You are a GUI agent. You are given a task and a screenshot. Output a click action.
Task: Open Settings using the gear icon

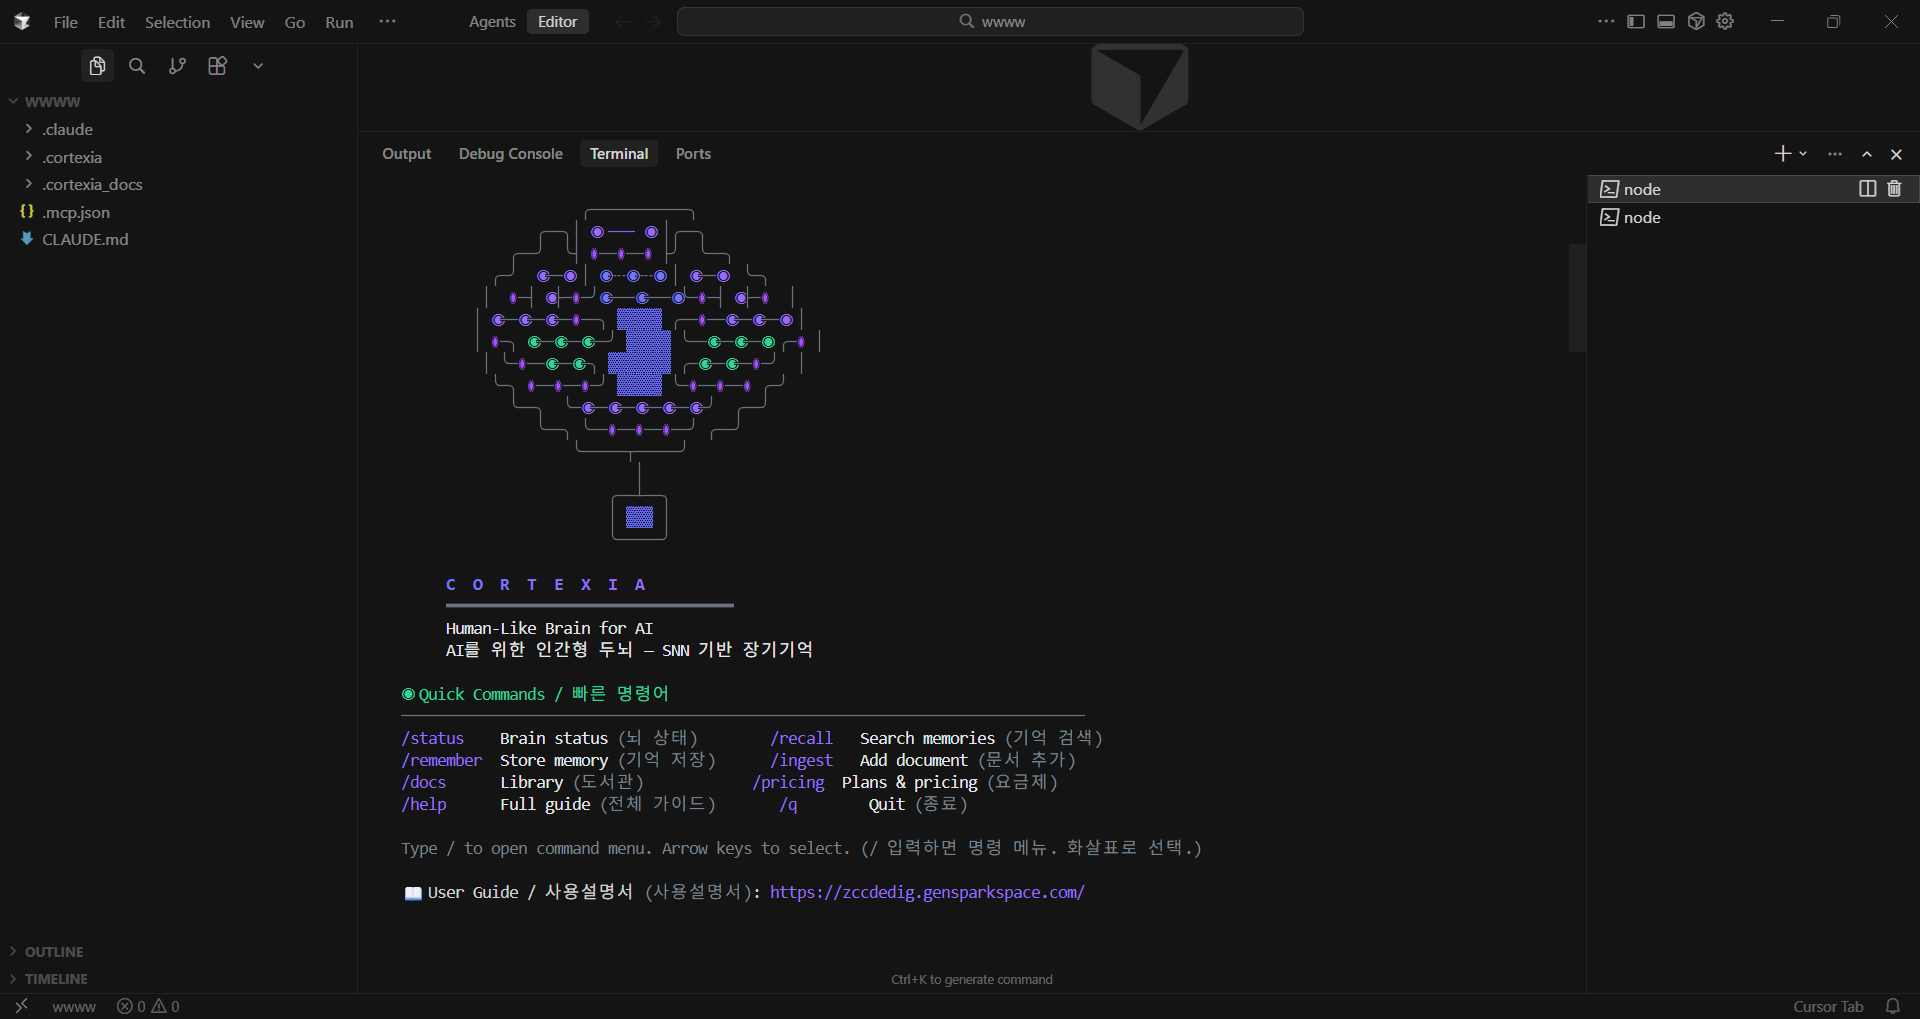pos(1725,21)
